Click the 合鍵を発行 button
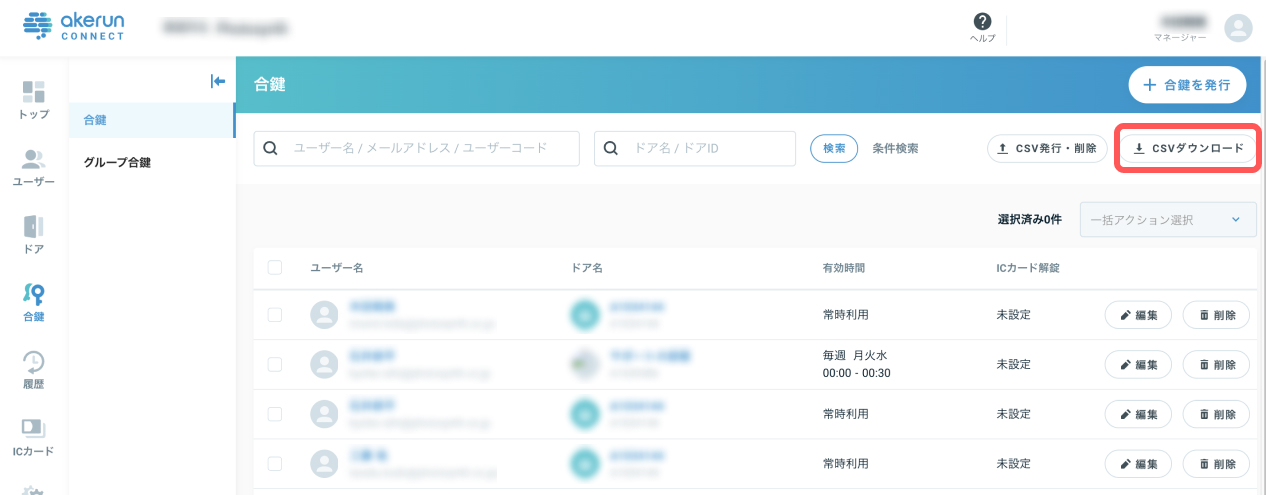This screenshot has width=1266, height=495. click(x=1187, y=85)
